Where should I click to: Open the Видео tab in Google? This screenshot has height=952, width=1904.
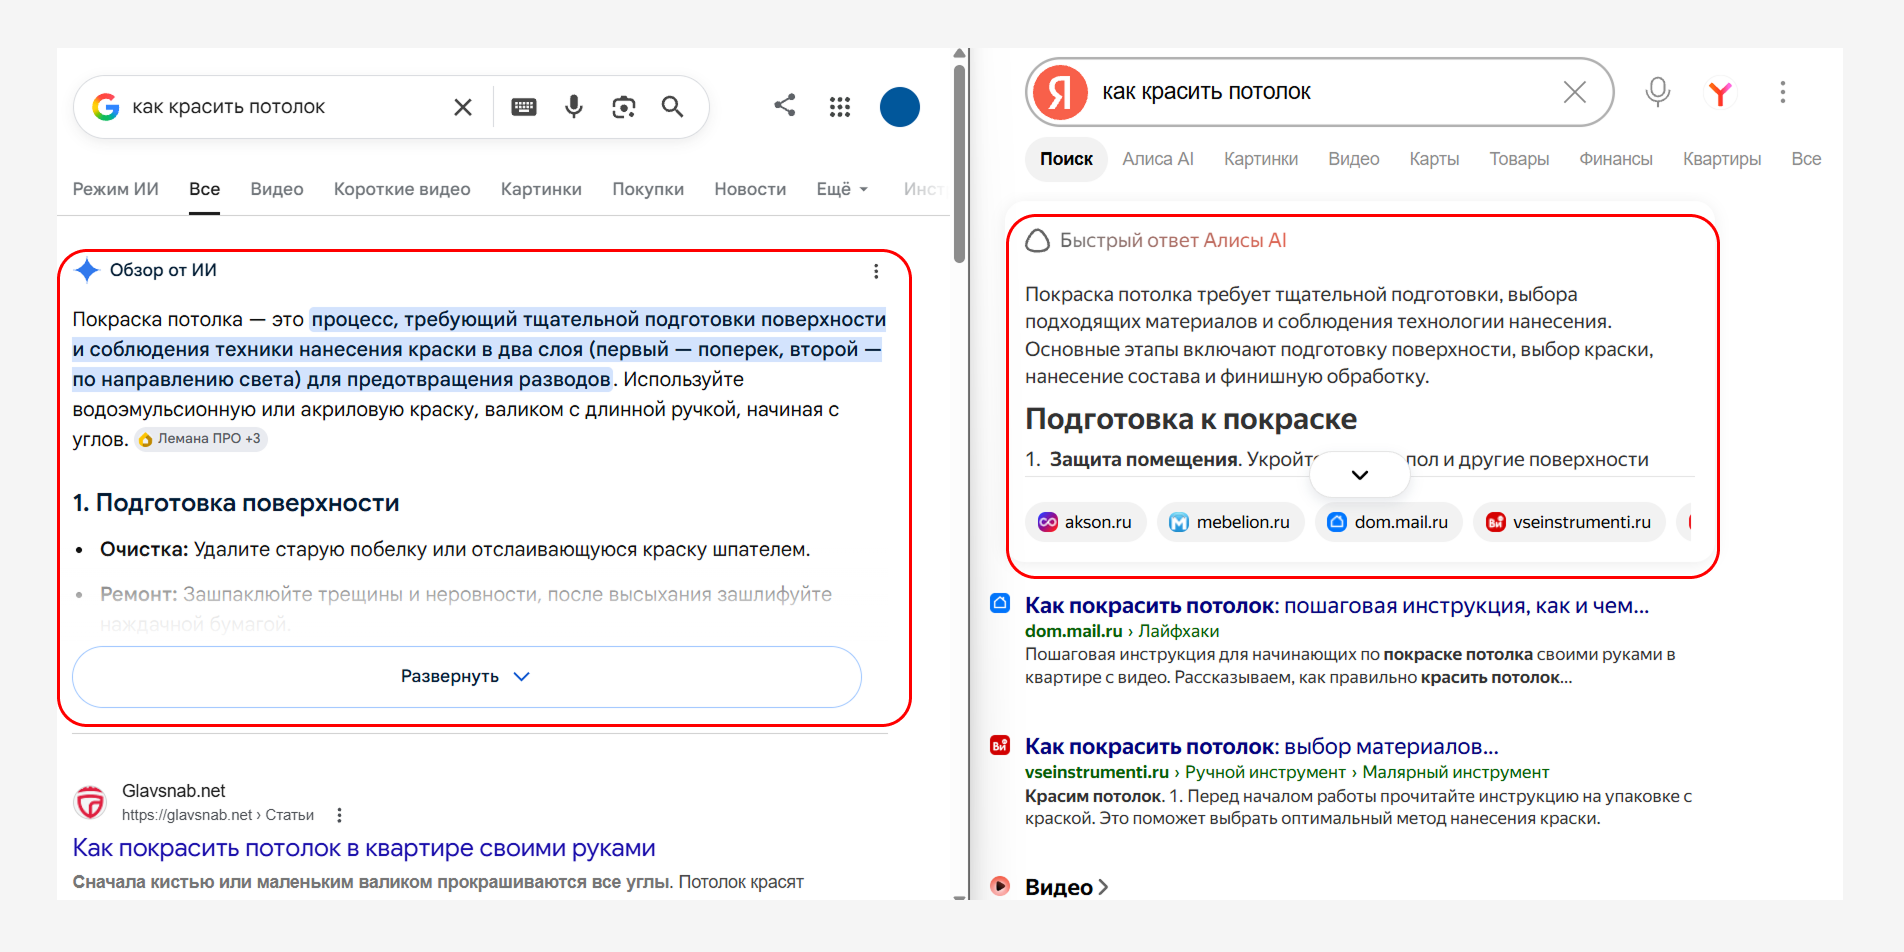click(x=277, y=189)
